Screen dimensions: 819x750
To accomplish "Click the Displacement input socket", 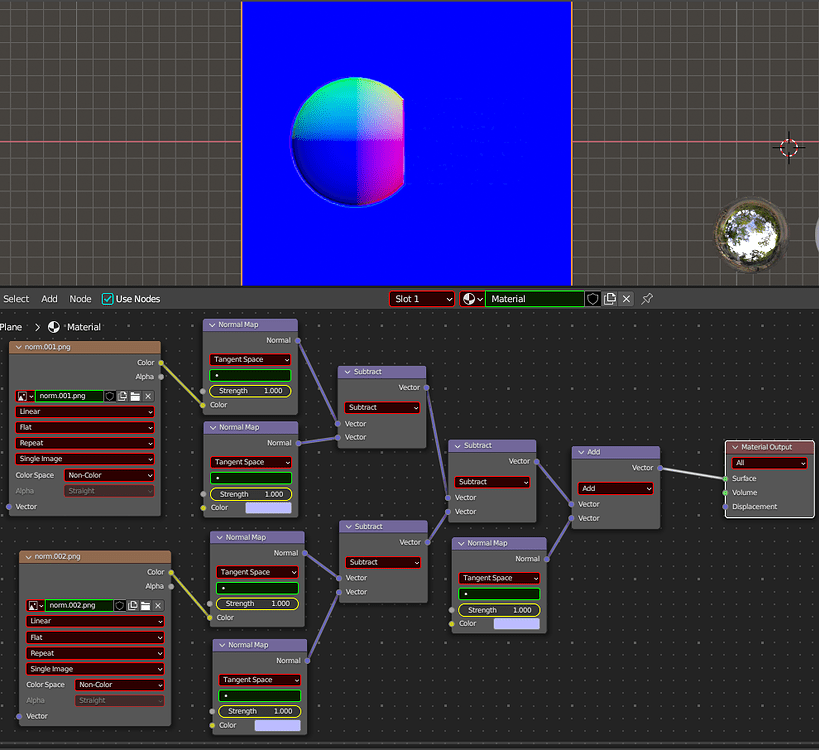I will pos(726,507).
